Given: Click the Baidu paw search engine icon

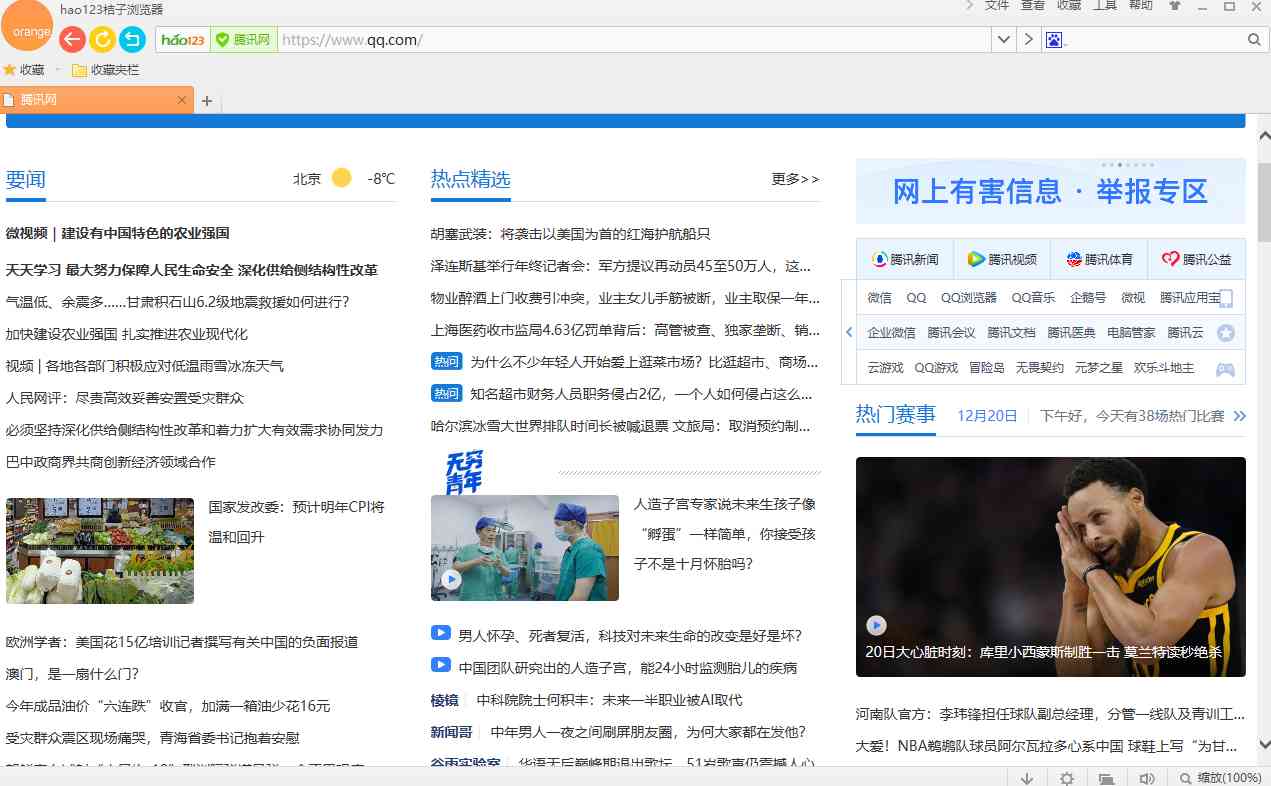Looking at the screenshot, I should click(x=1054, y=40).
